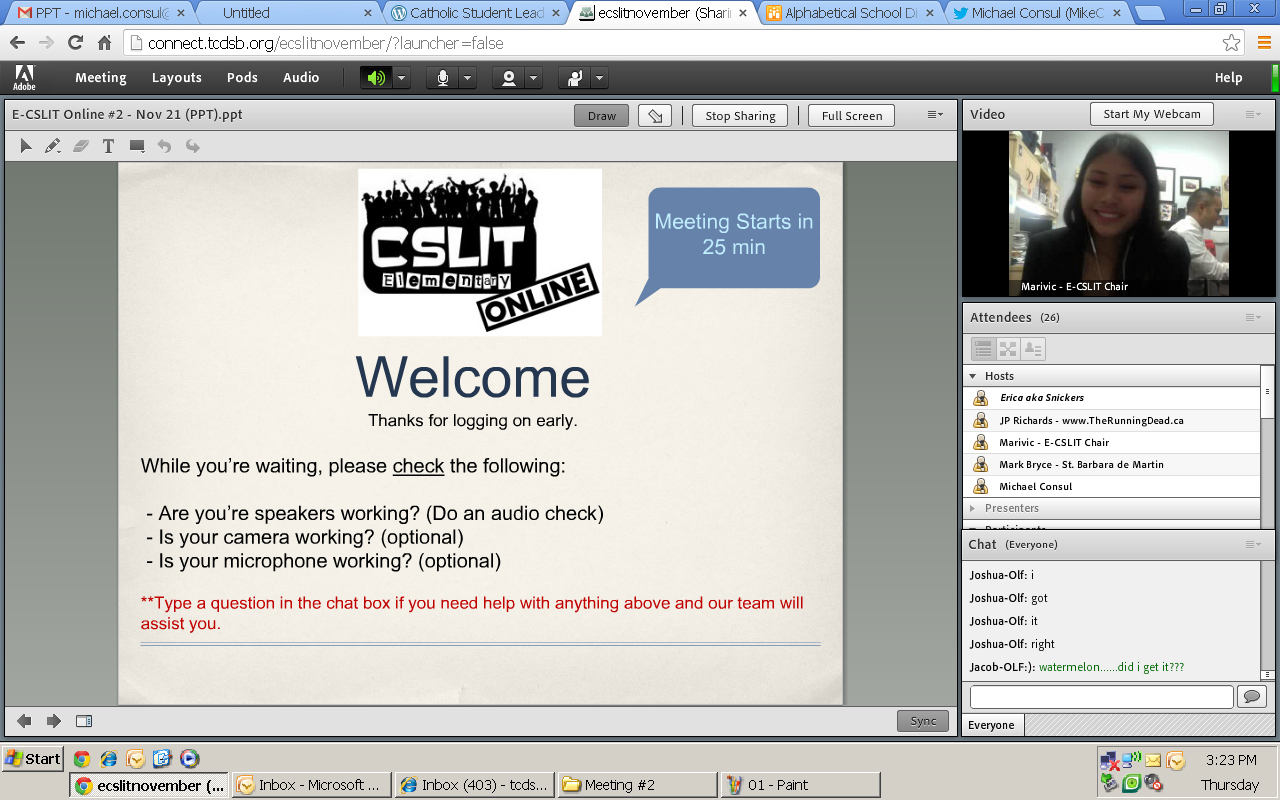Open the Layouts menu
The height and width of the screenshot is (800, 1280).
pyautogui.click(x=176, y=78)
